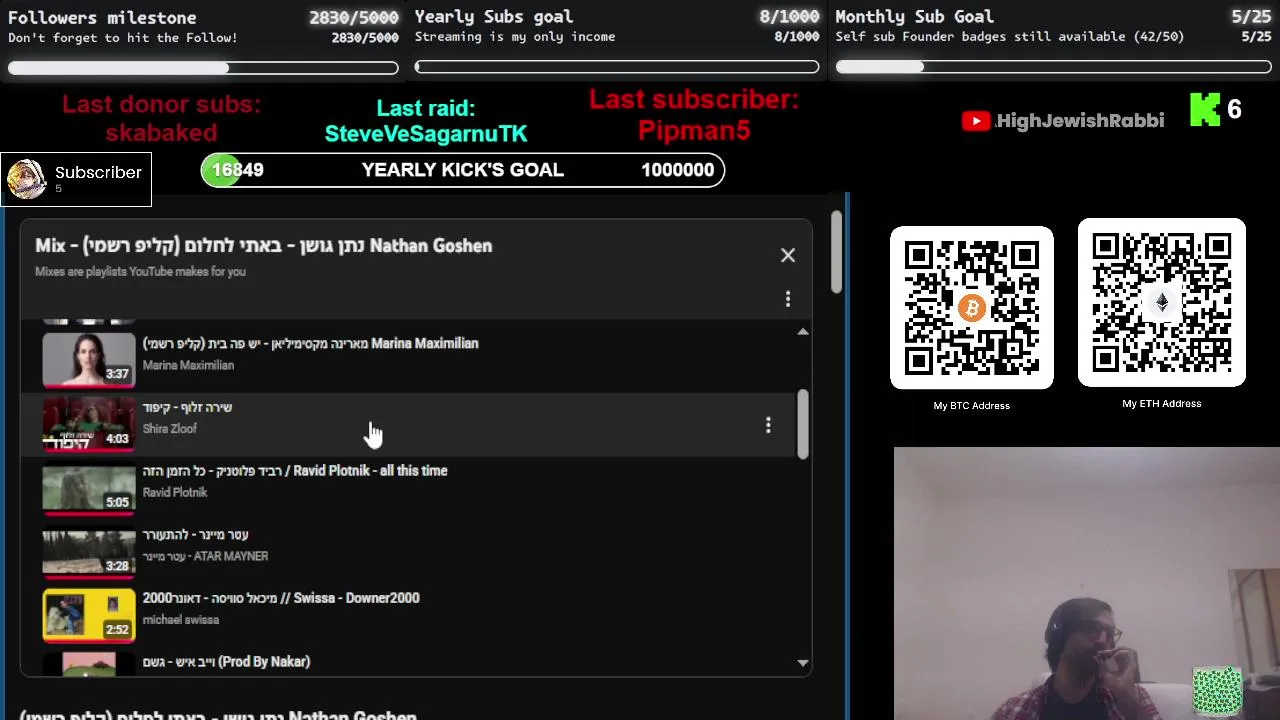Play the Swissa Downer2000 thumbnail
The image size is (1280, 720).
coord(89,615)
